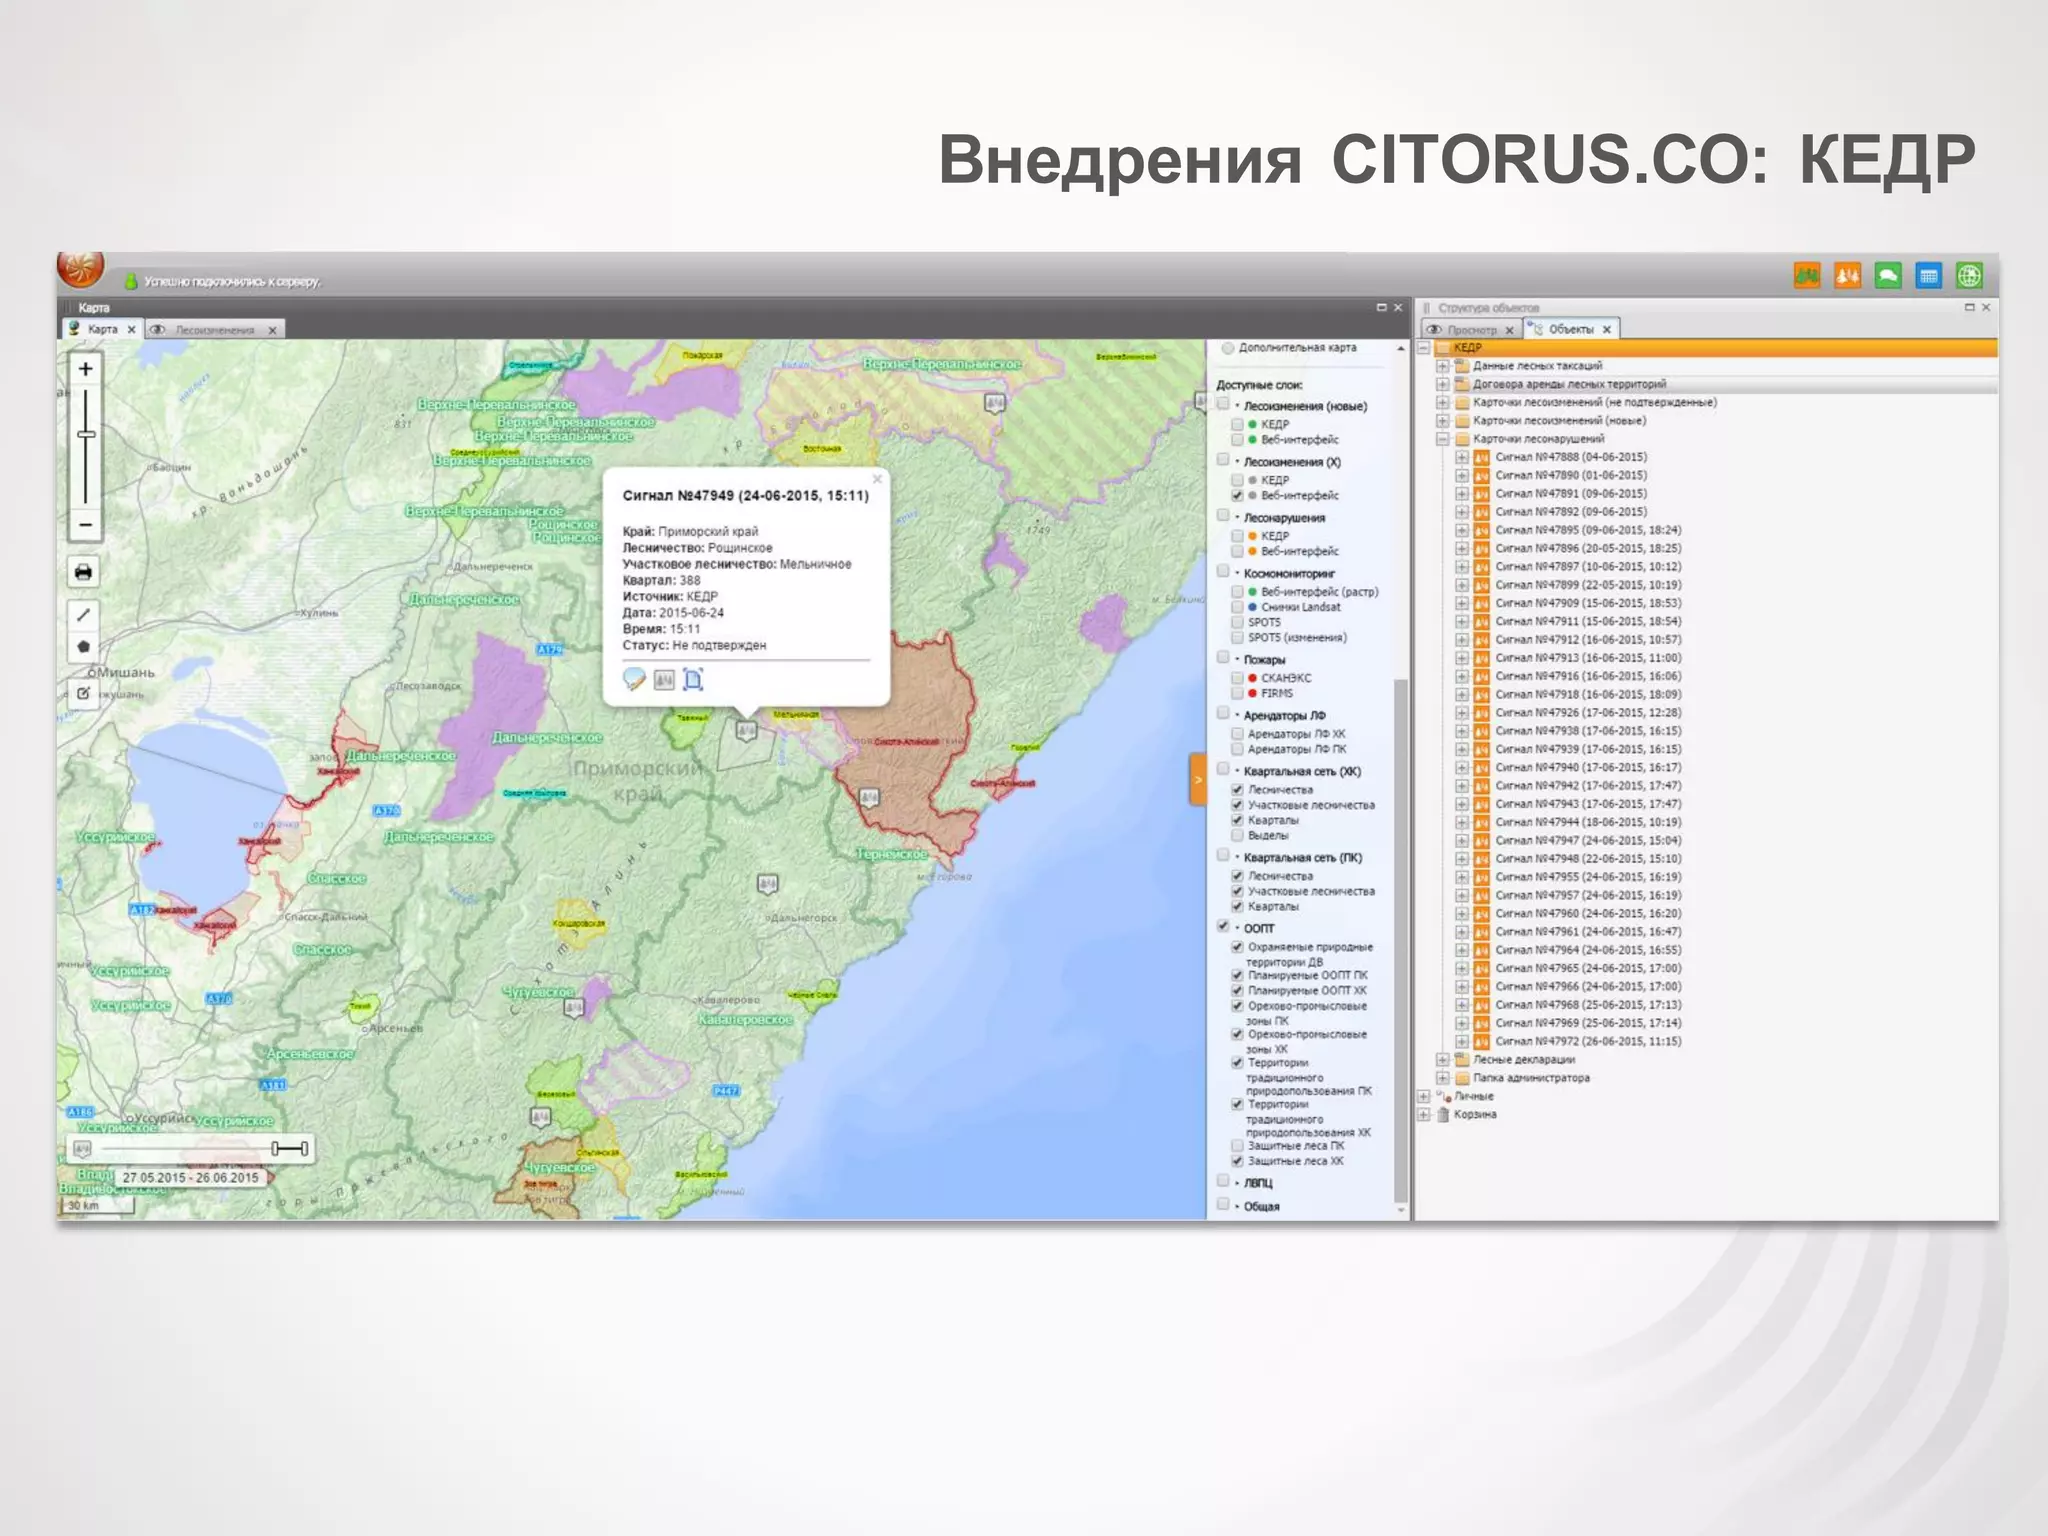Click the print map icon
This screenshot has width=2048, height=1536.
coord(84,572)
